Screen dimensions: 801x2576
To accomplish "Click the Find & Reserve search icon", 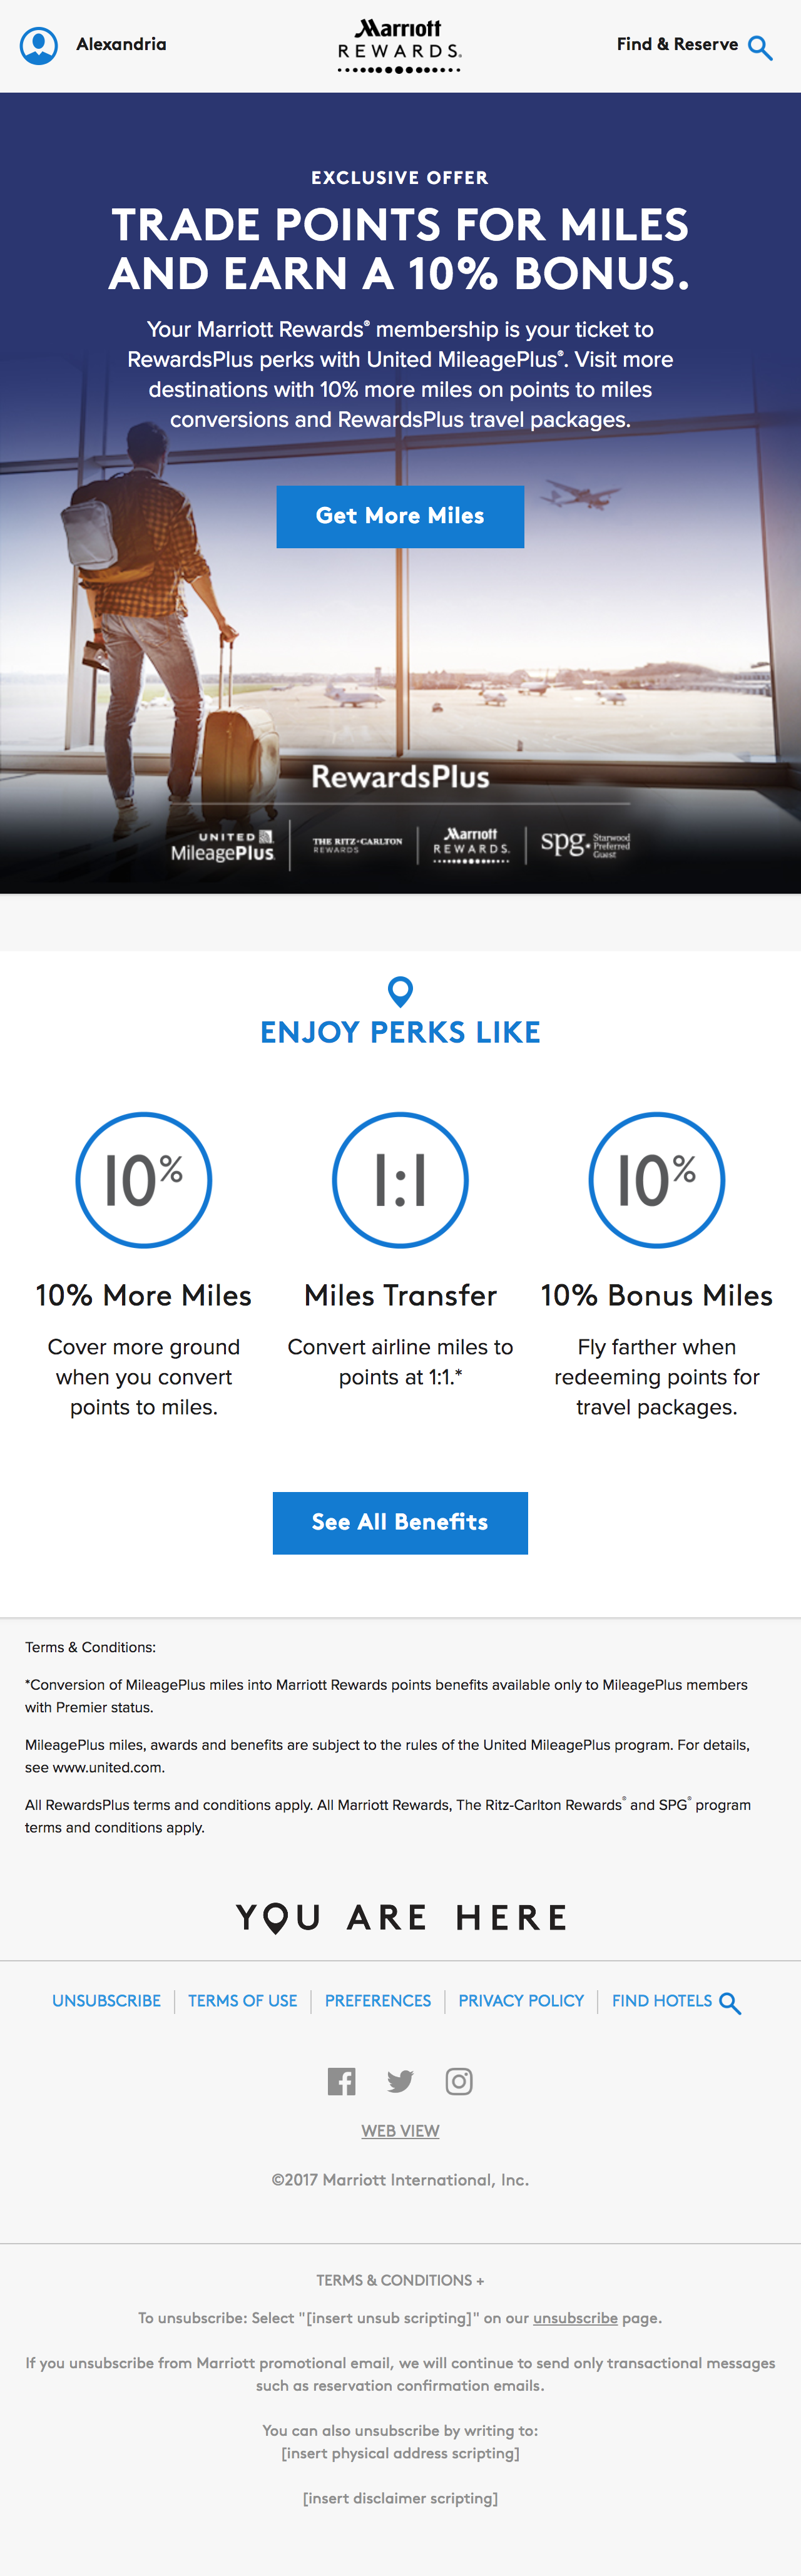I will tap(760, 48).
